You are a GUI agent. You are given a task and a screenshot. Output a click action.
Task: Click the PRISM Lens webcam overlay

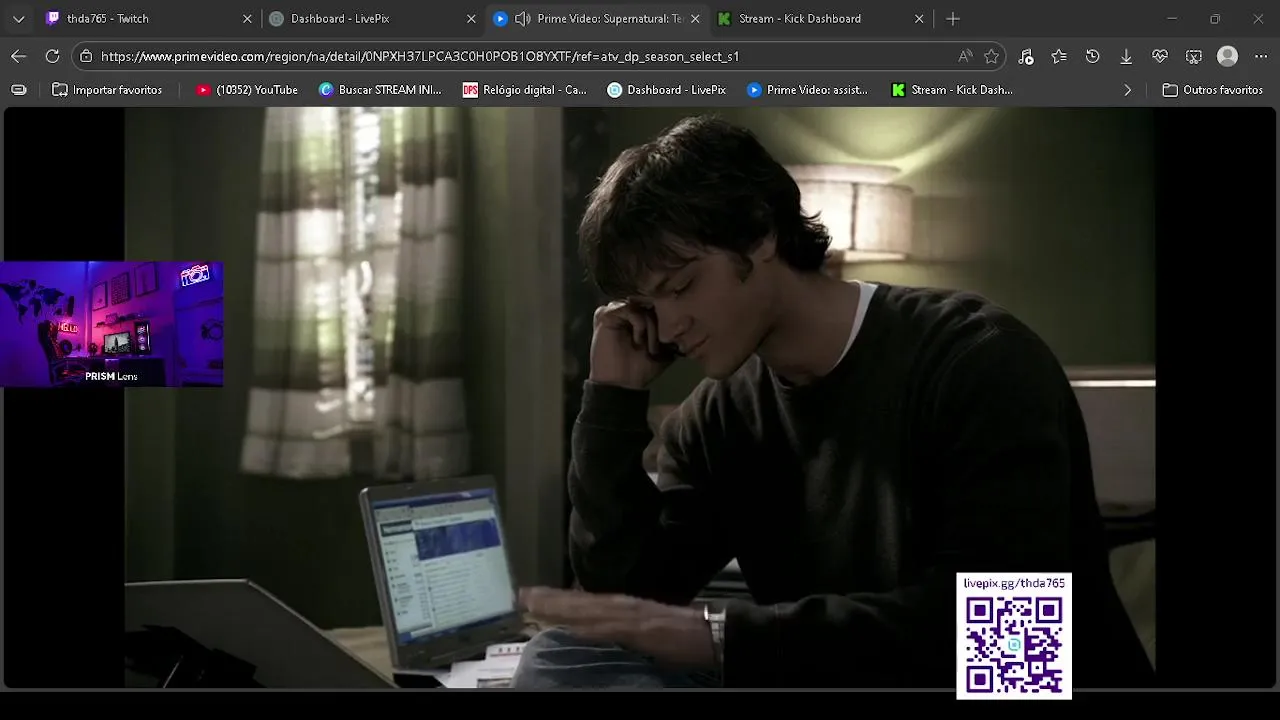[111, 324]
